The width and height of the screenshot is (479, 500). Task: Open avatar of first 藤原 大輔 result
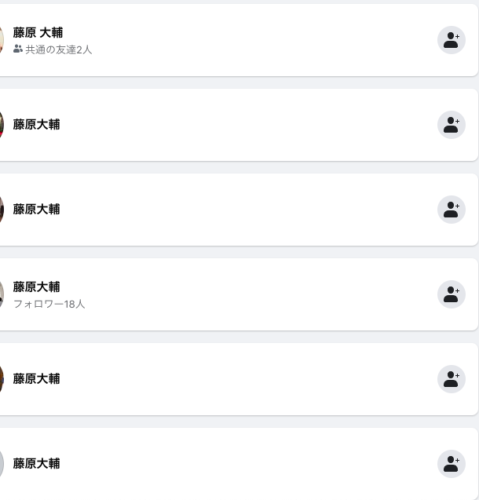pyautogui.click(x=2, y=40)
